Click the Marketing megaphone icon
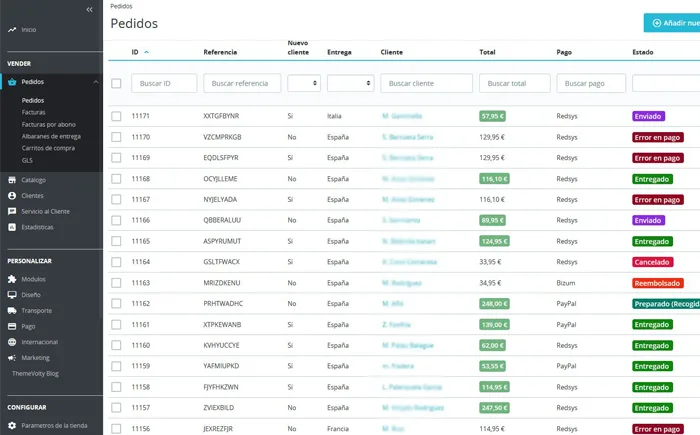Viewport: 700px width, 435px height. click(11, 357)
